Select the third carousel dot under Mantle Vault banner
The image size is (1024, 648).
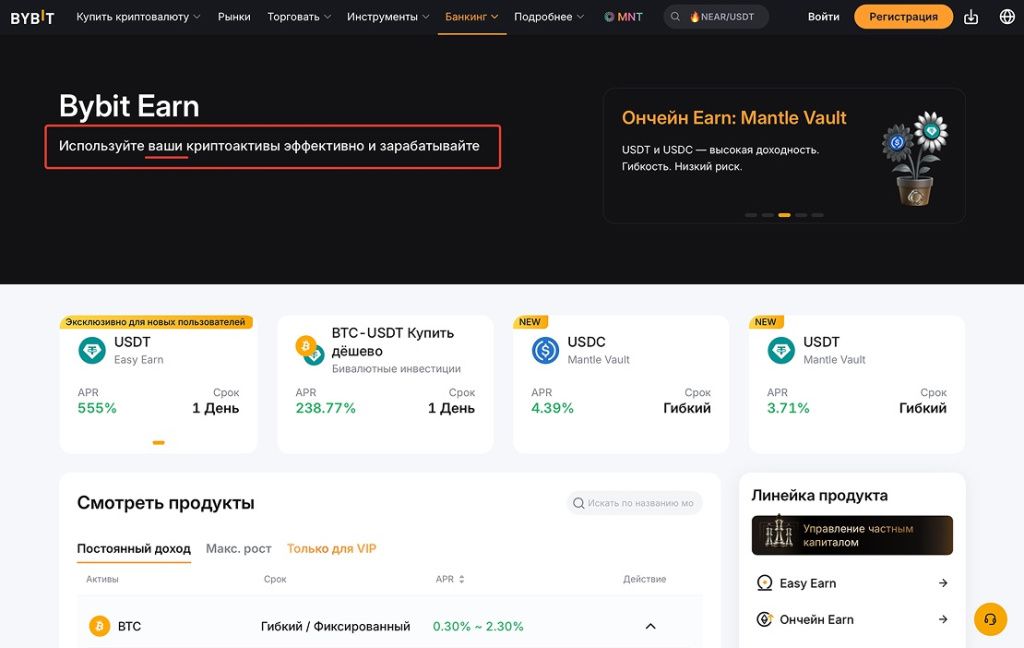point(785,215)
